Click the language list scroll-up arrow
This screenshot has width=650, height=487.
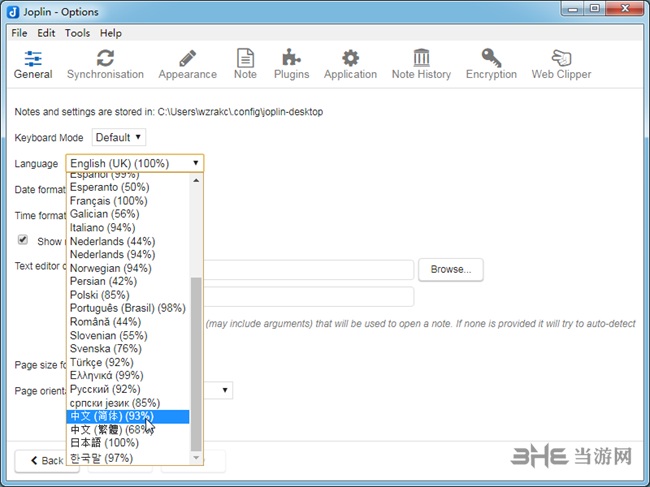point(196,180)
